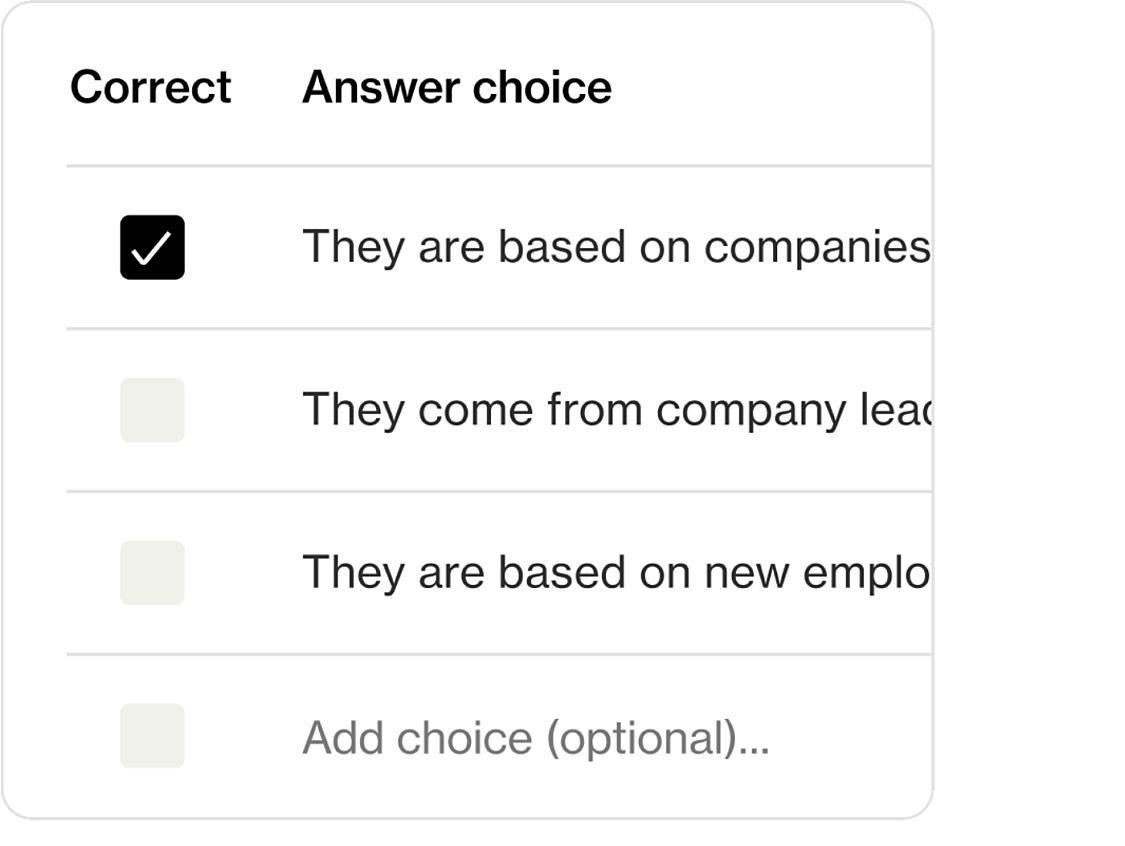Edit the "They come from company" answer text
The image size is (1125, 846).
(x=616, y=410)
